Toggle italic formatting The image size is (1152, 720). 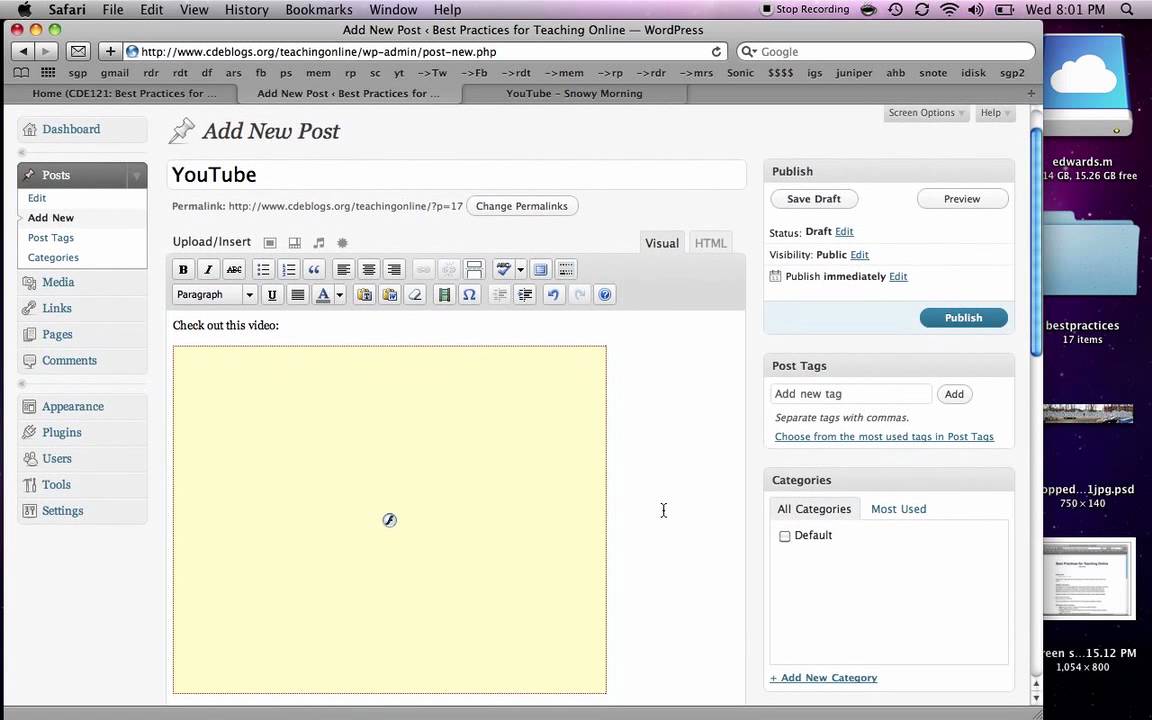point(209,270)
